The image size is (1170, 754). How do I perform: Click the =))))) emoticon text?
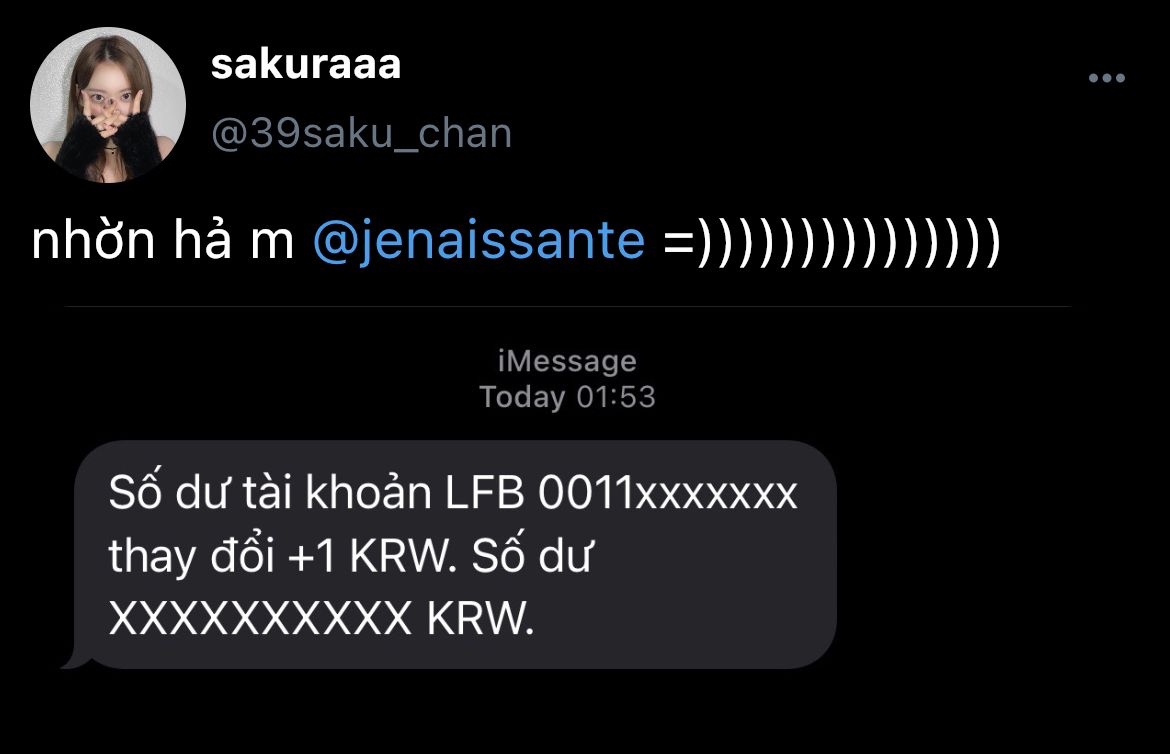[x=831, y=241]
